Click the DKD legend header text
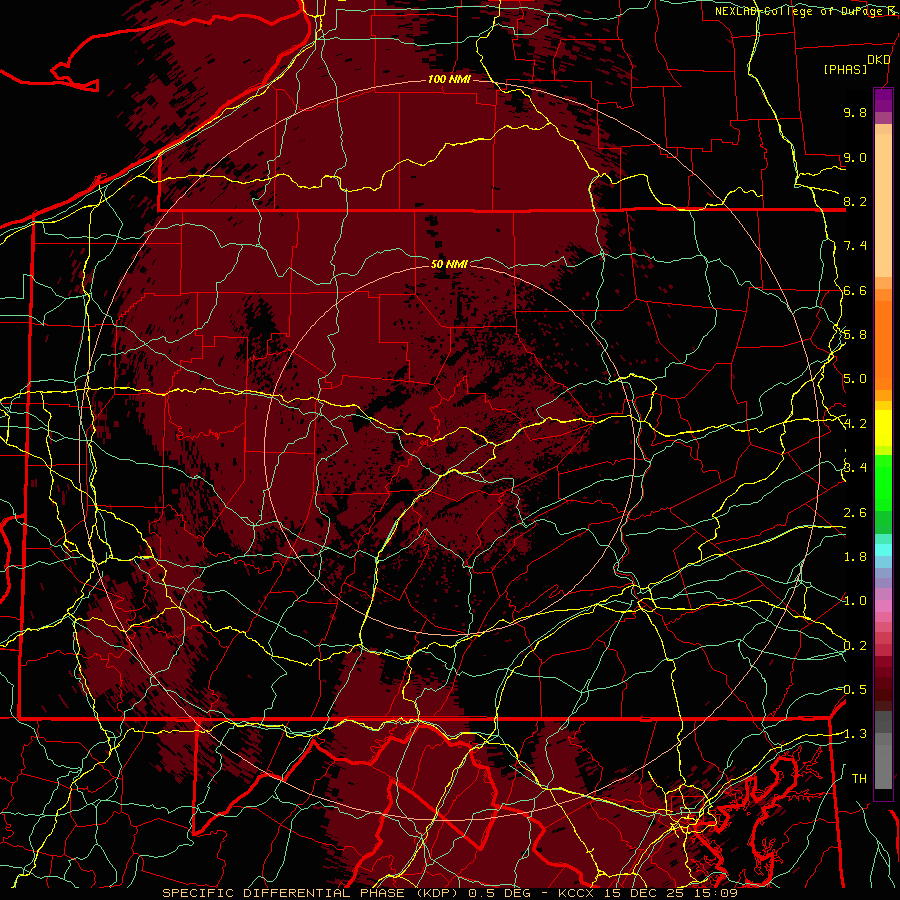The image size is (900, 900). [878, 60]
